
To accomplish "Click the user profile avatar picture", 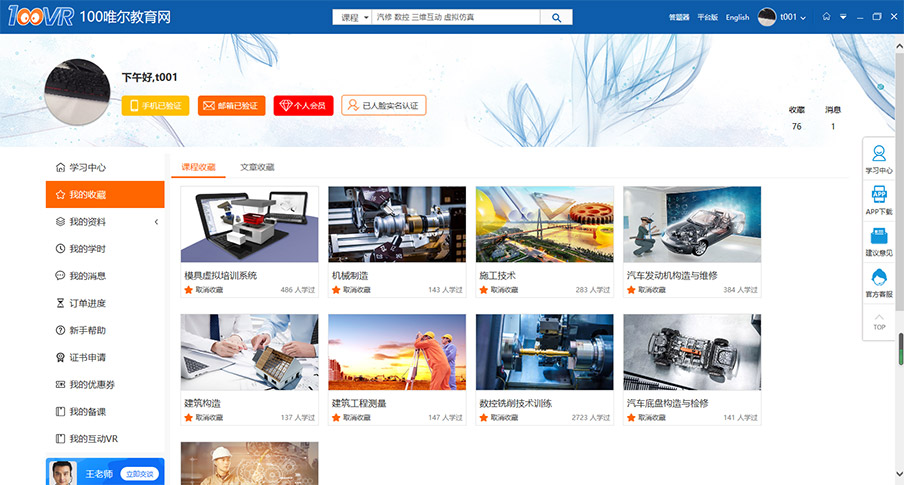I will pyautogui.click(x=77, y=102).
